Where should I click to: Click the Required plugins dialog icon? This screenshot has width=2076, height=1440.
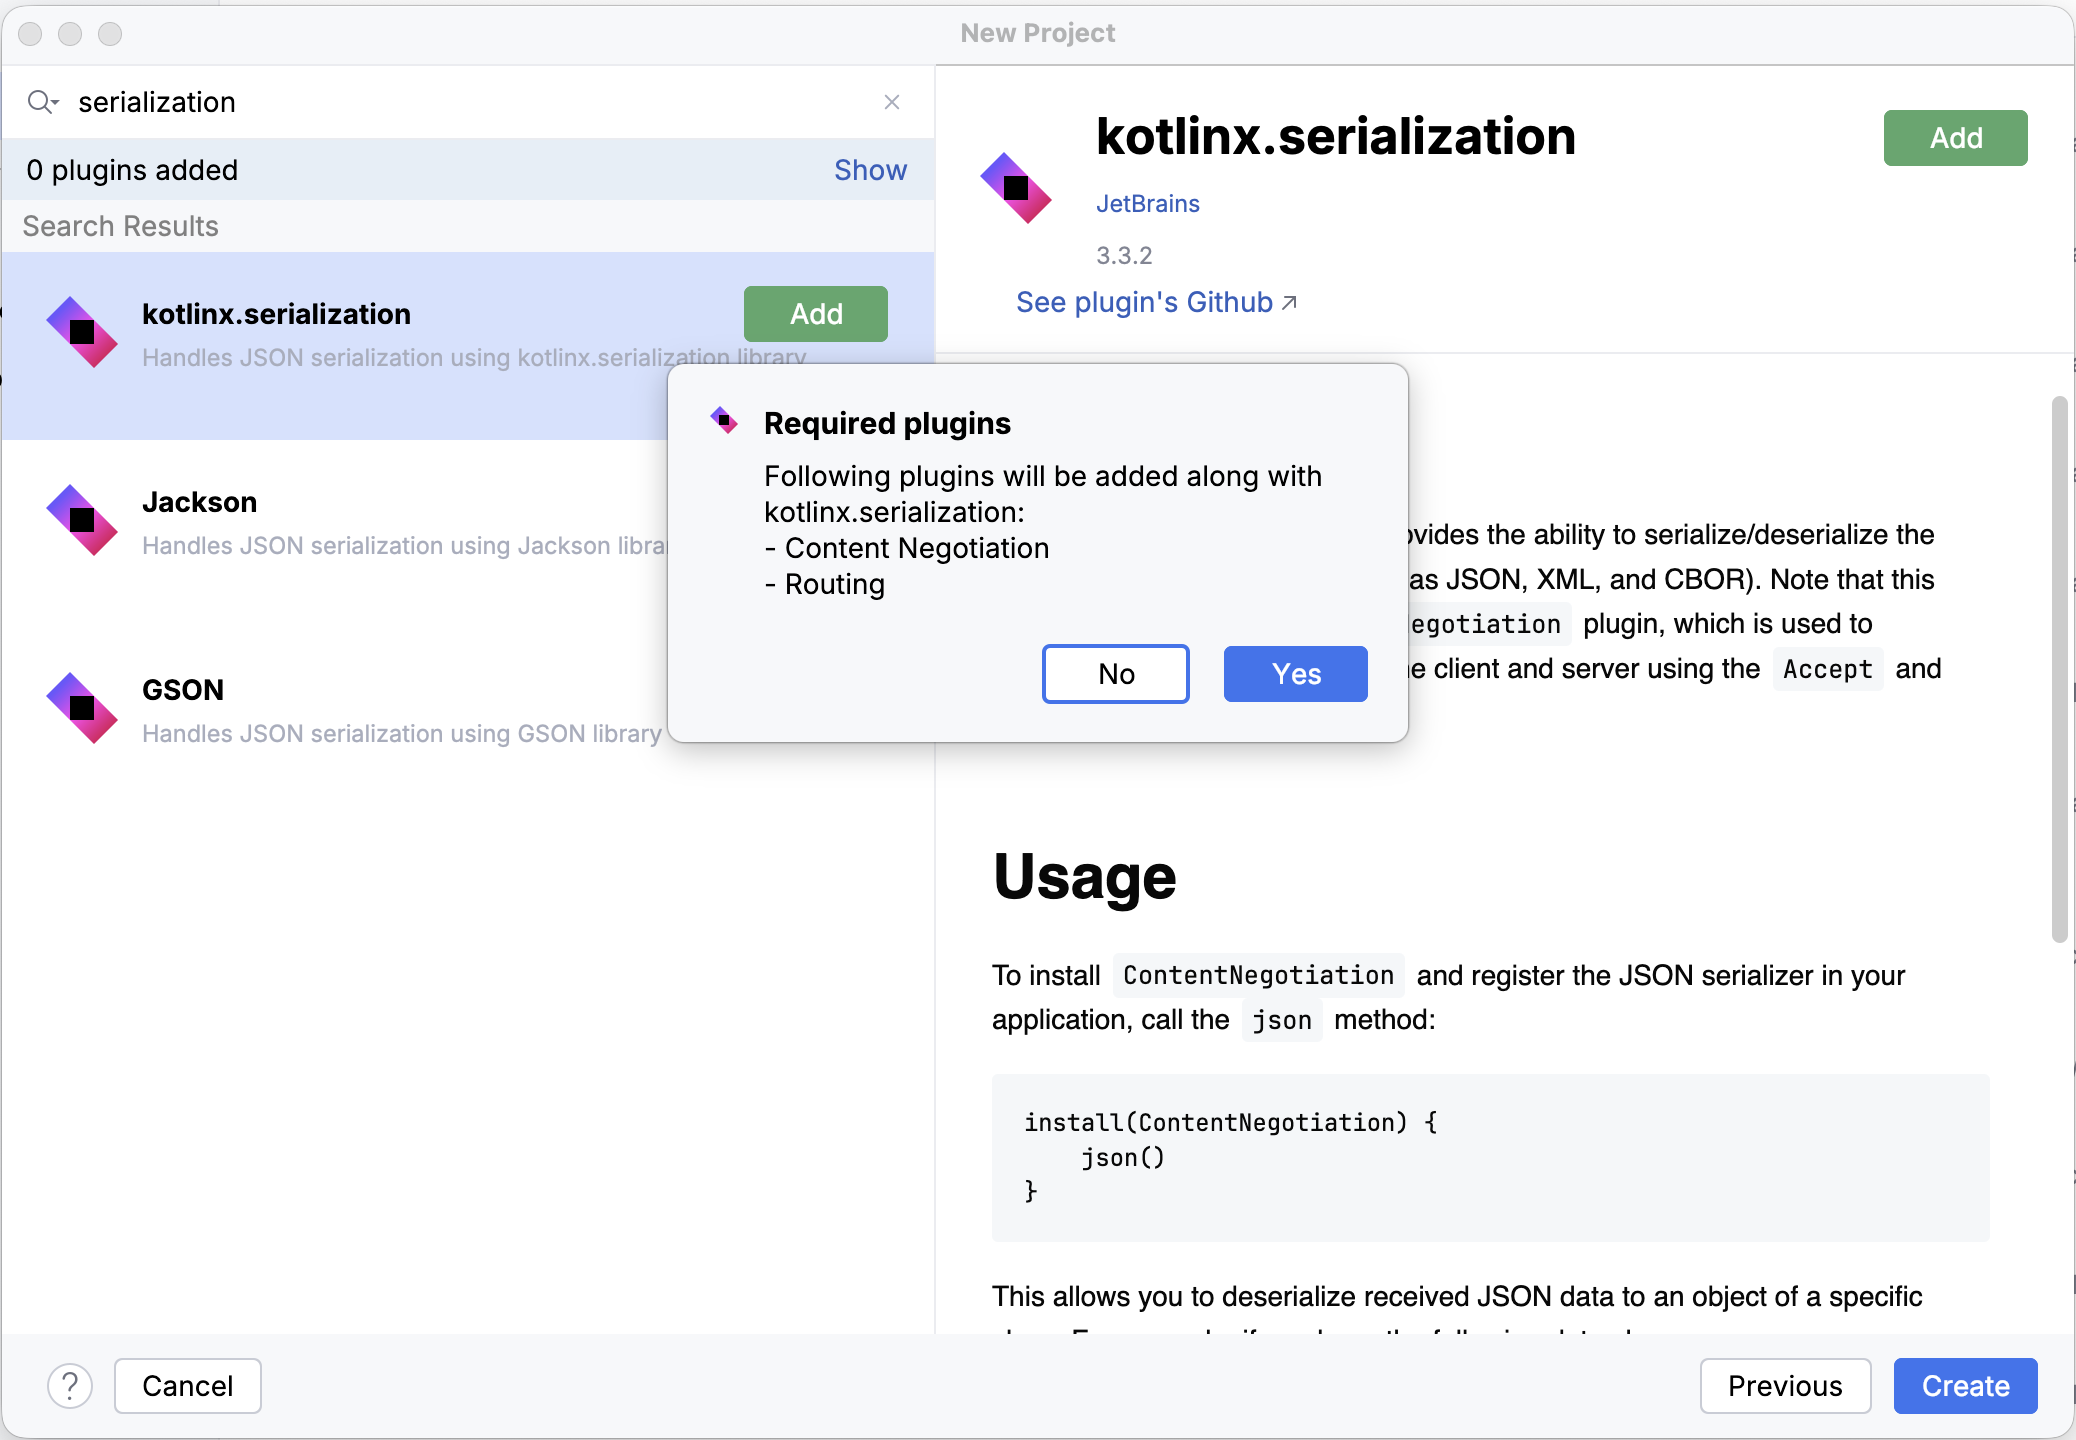724,421
